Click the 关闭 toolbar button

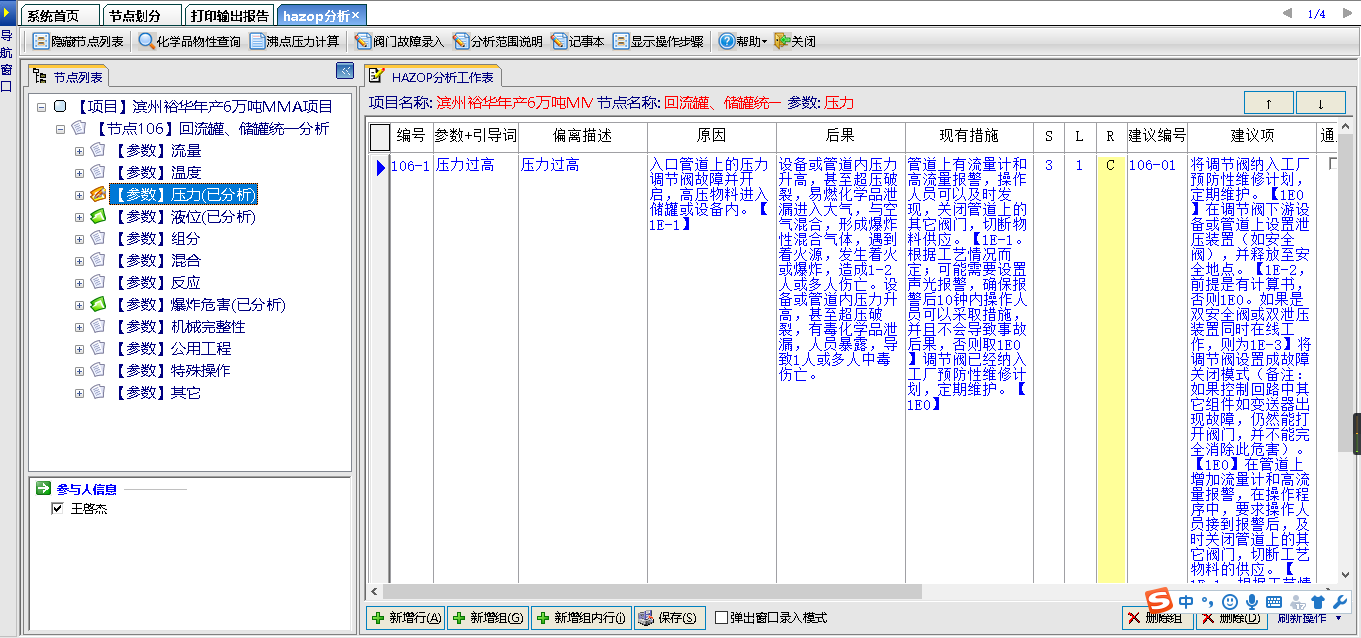(x=795, y=42)
